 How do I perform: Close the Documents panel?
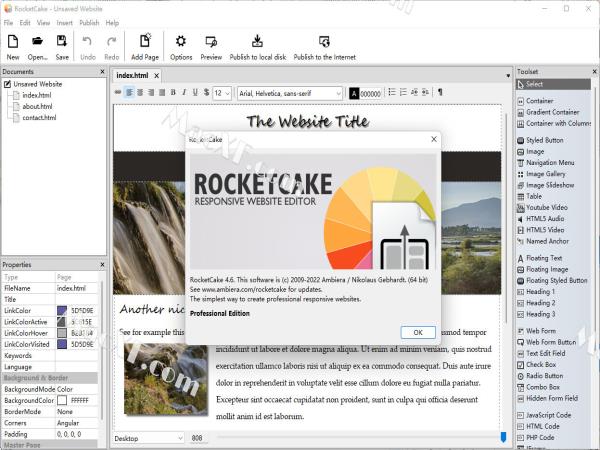tap(102, 72)
